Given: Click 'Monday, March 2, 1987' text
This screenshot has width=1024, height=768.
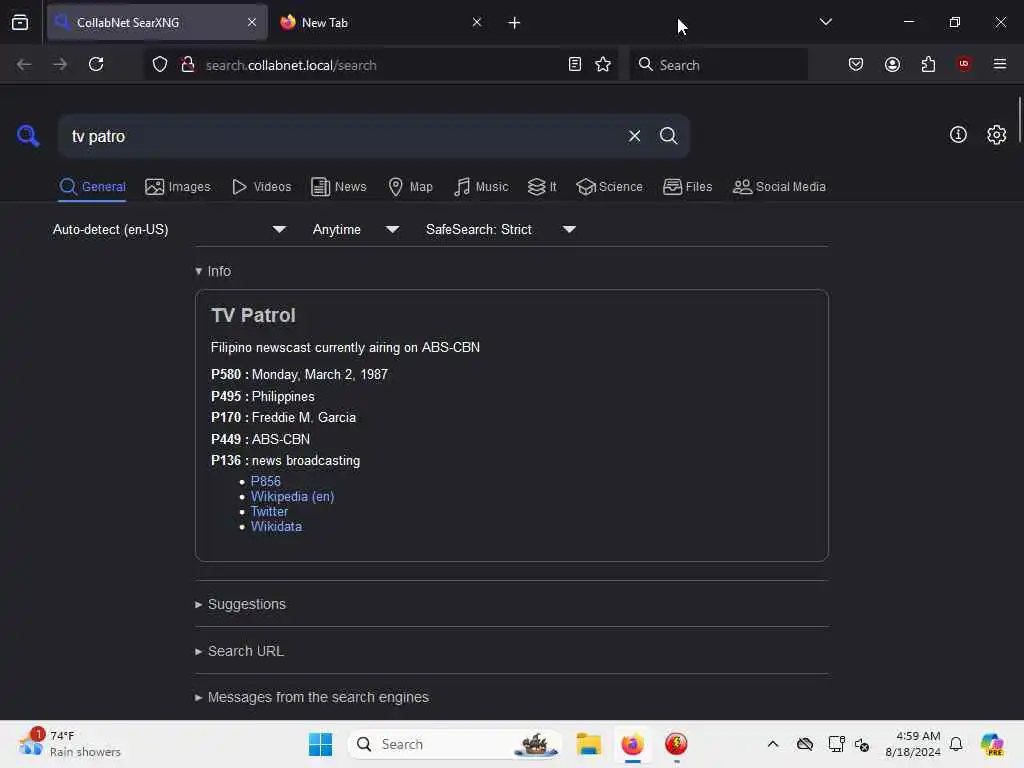Looking at the screenshot, I should coord(320,374).
